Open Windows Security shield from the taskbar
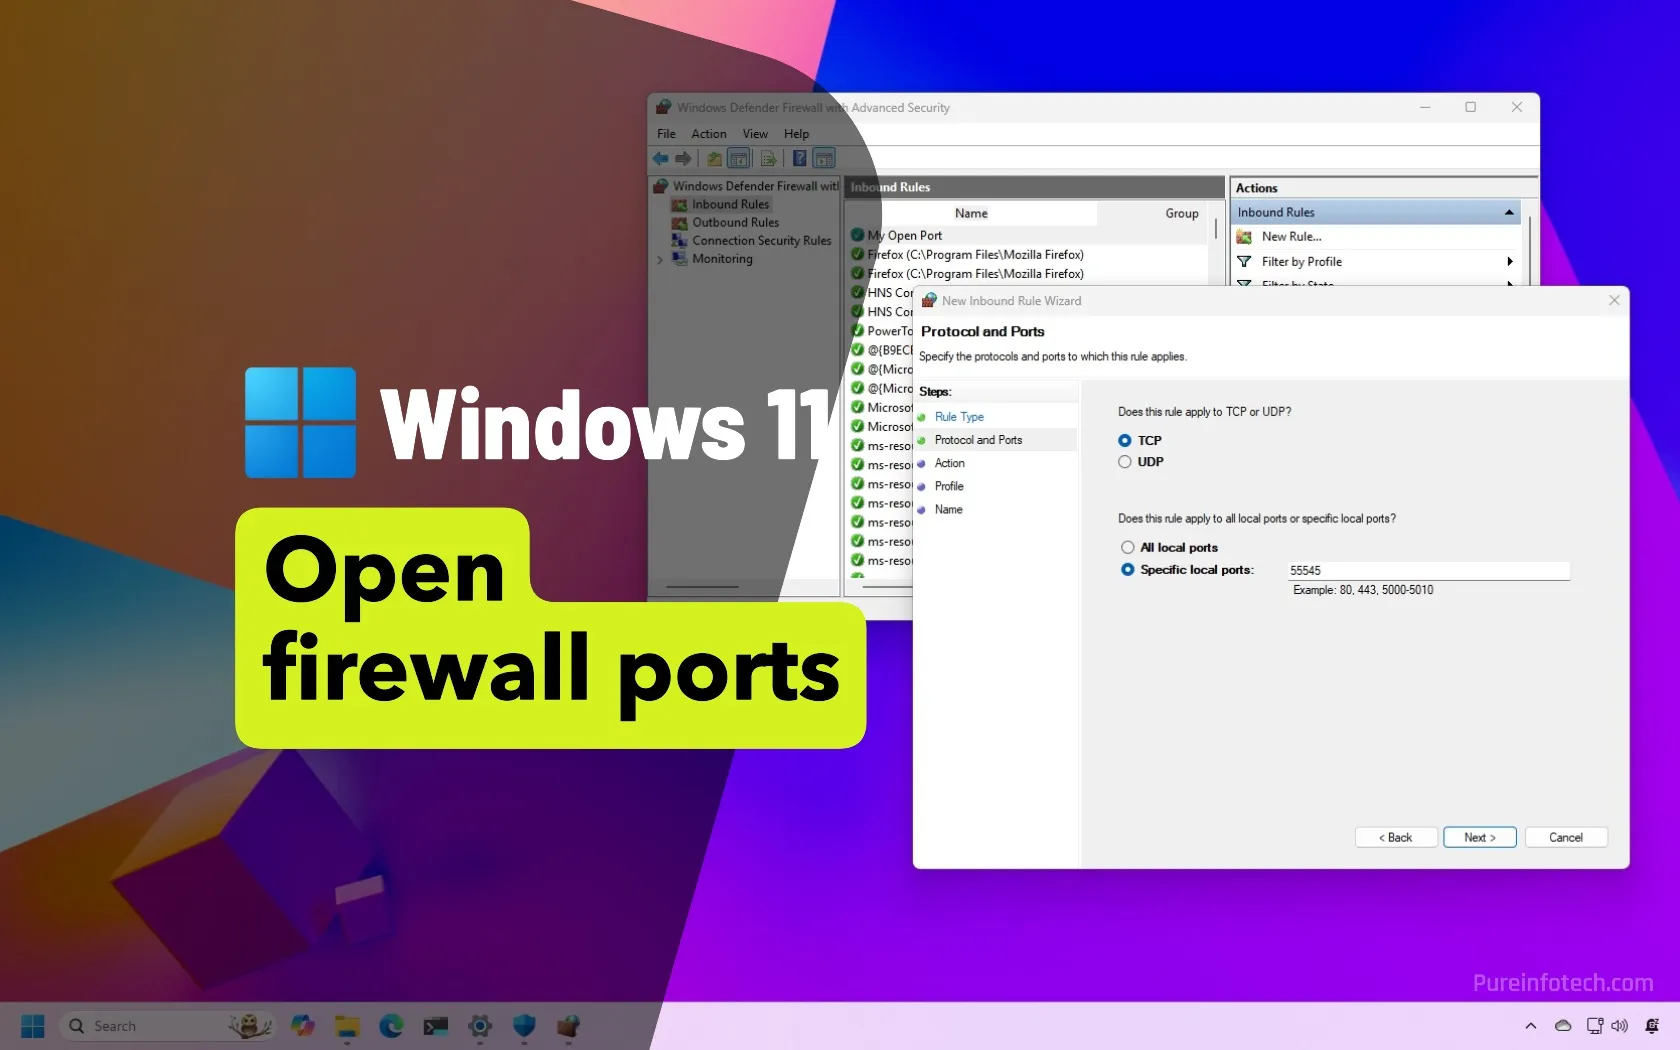The image size is (1680, 1050). point(524,1026)
